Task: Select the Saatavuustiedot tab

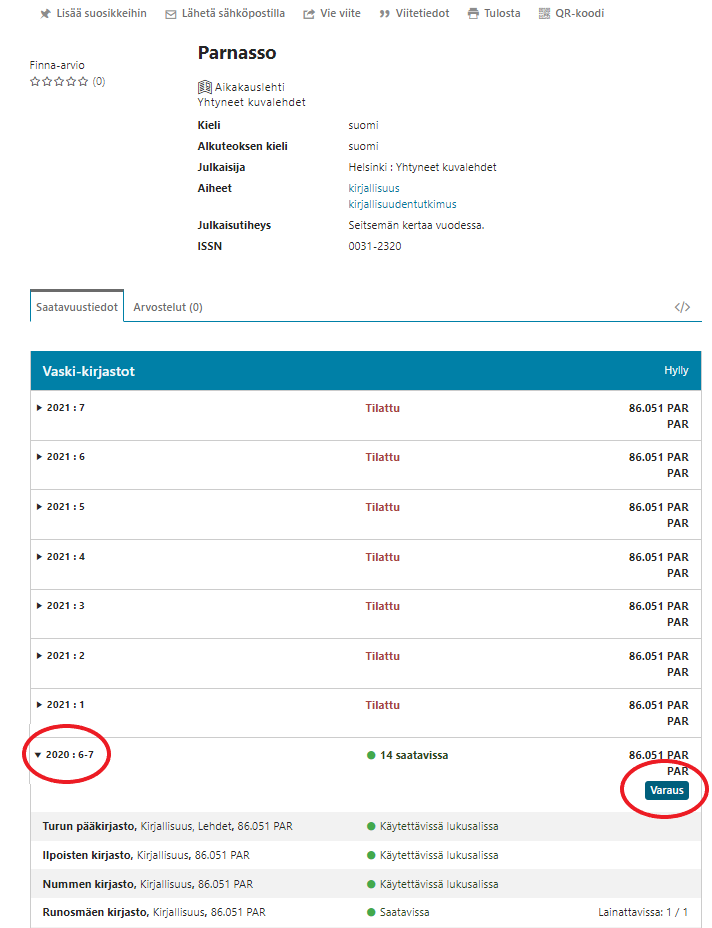Action: (x=77, y=307)
